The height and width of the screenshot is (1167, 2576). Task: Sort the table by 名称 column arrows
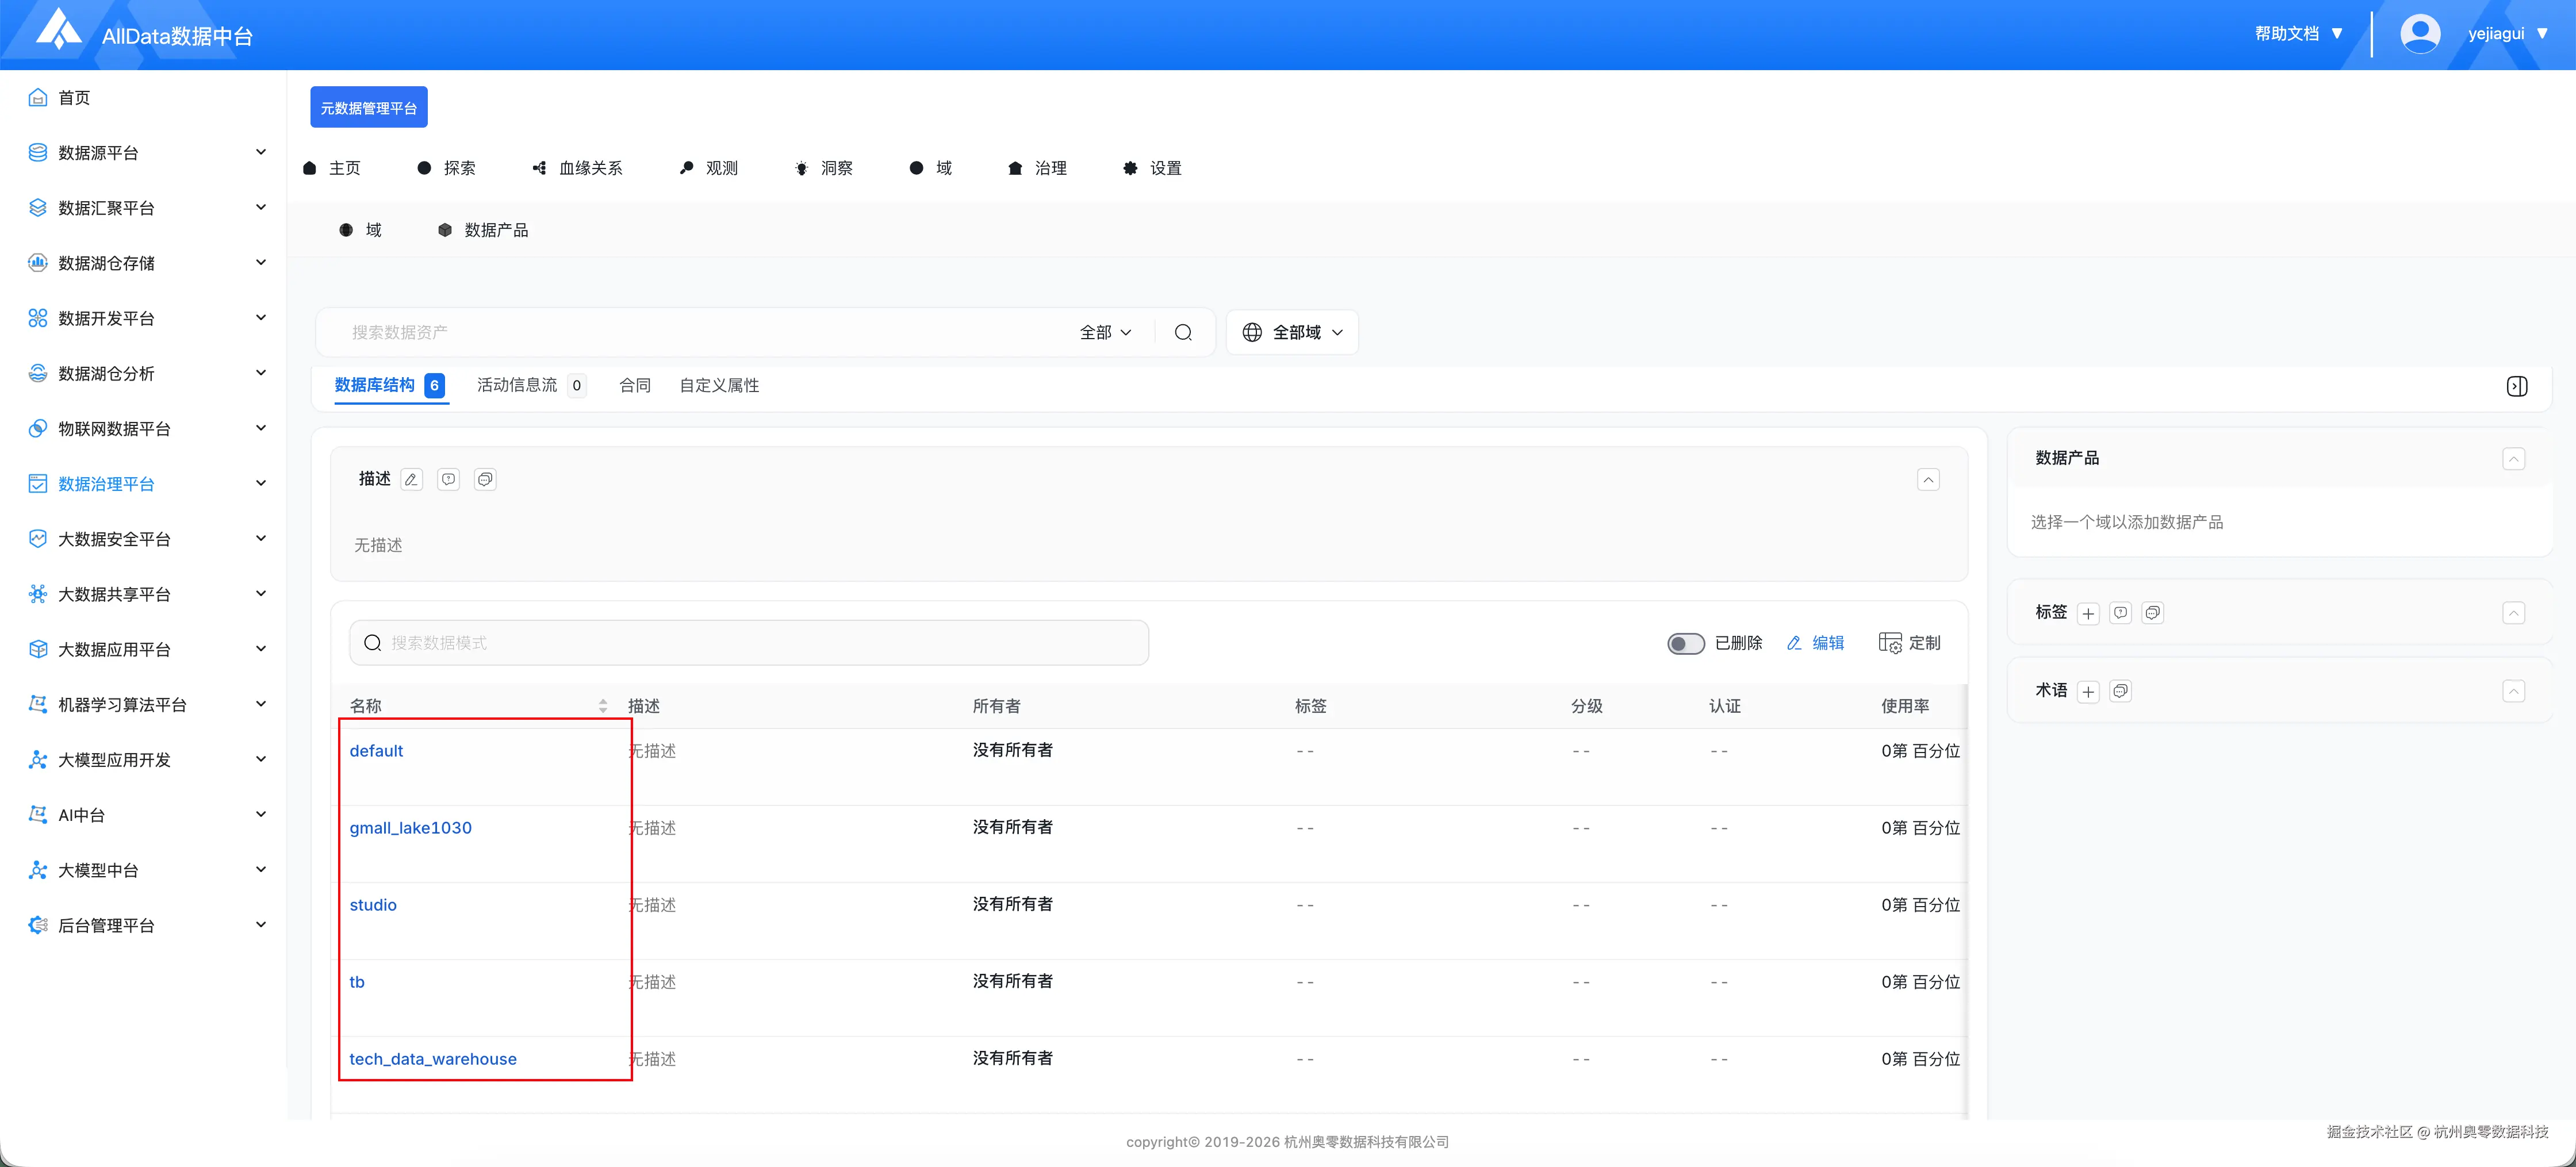(603, 706)
